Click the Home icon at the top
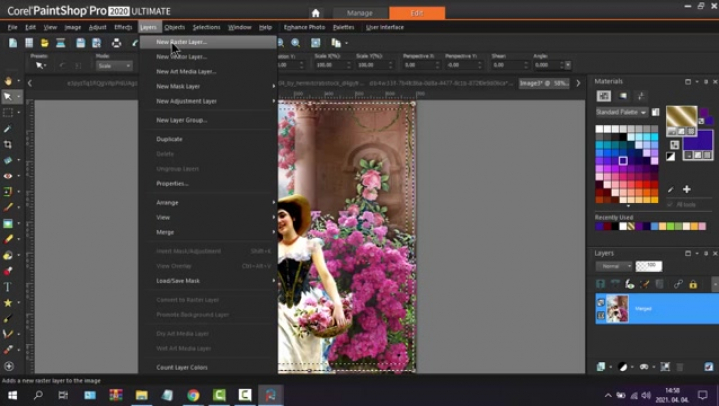This screenshot has height=406, width=719. (315, 13)
